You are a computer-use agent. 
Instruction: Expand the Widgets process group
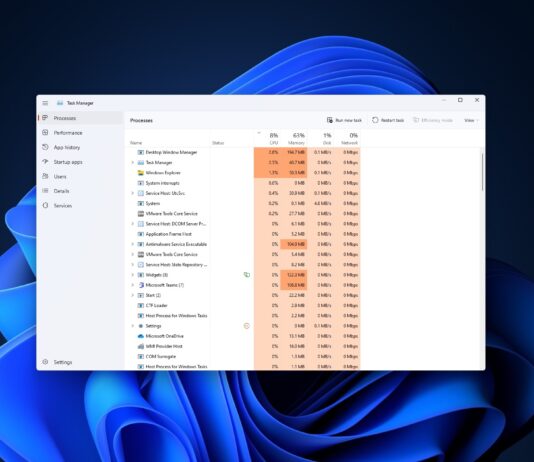(132, 275)
